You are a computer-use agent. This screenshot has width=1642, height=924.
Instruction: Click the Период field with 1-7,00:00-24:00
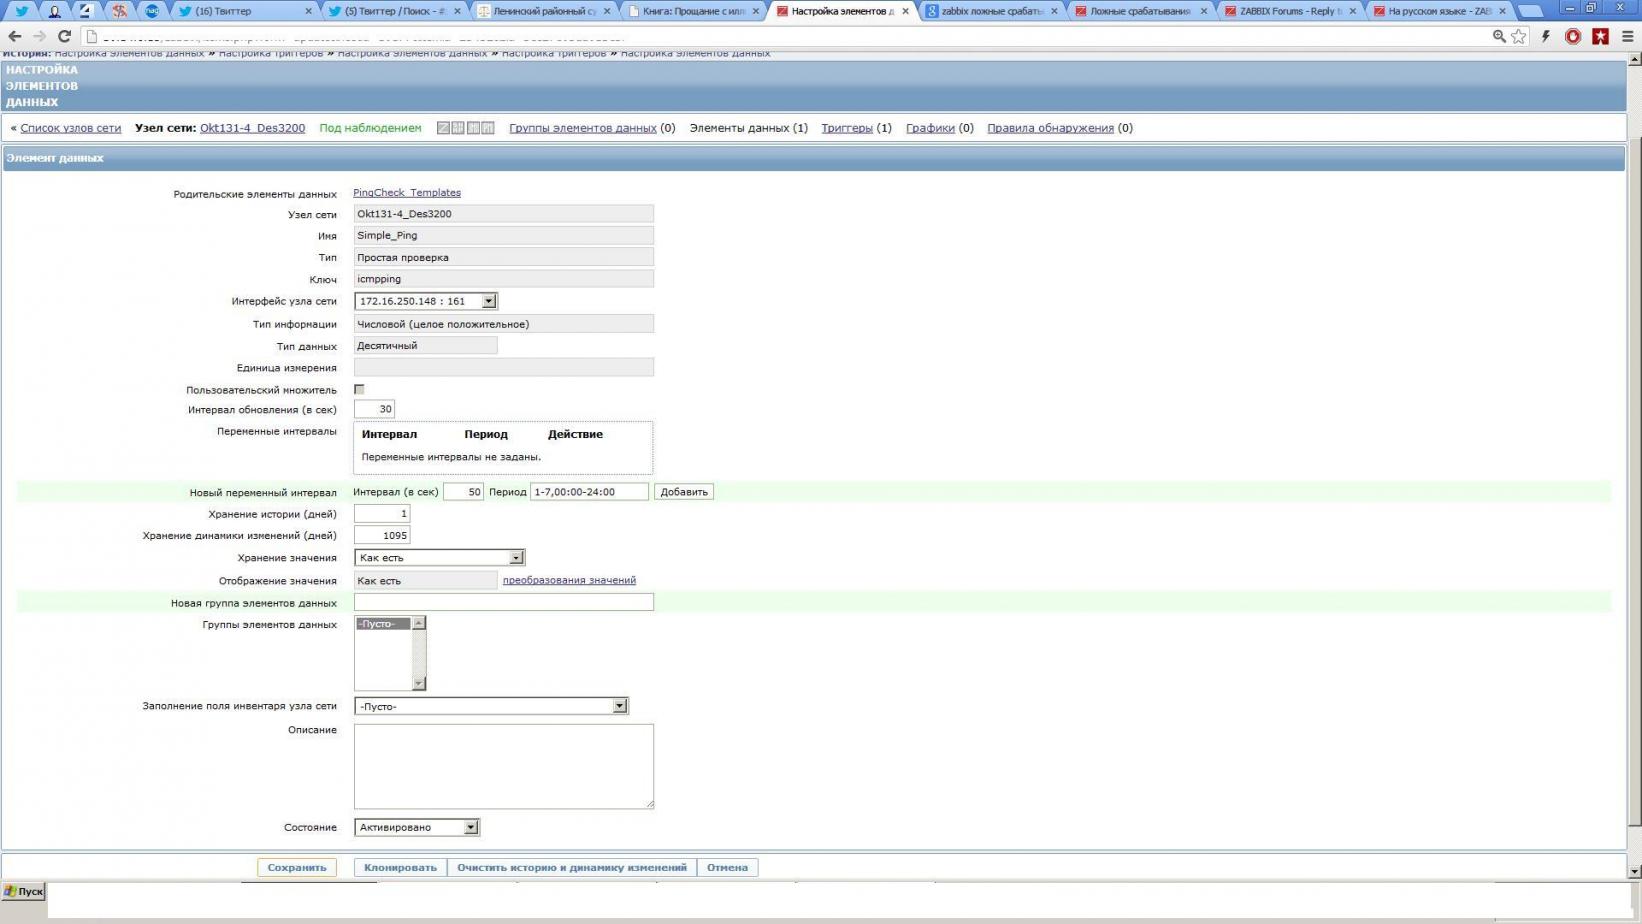(589, 492)
